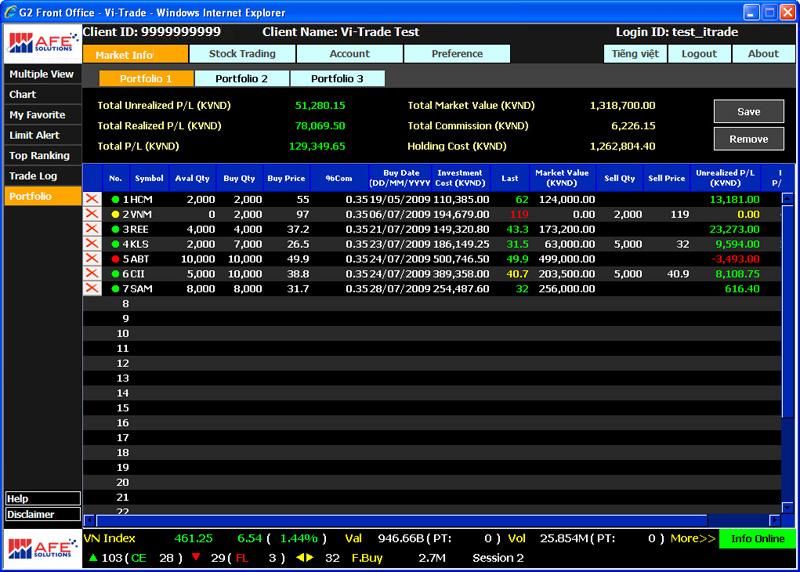This screenshot has width=800, height=572.
Task: Click the AFE Solutions logo at bottom left
Action: [x=42, y=549]
